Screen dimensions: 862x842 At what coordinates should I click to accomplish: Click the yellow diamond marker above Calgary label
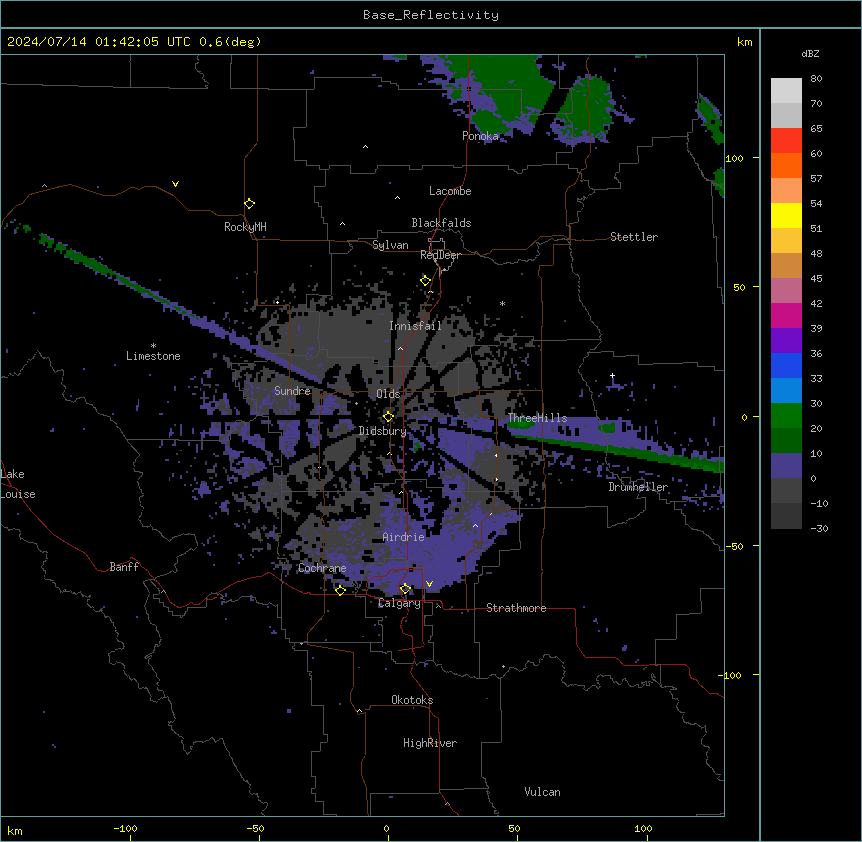coord(405,589)
